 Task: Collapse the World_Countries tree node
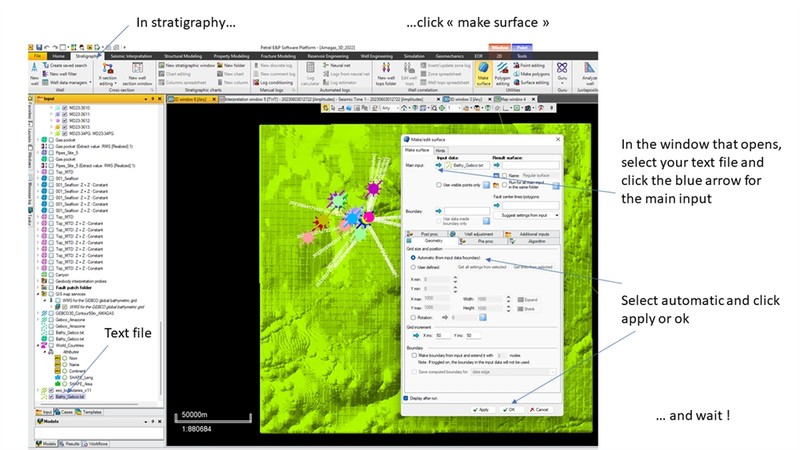point(38,345)
